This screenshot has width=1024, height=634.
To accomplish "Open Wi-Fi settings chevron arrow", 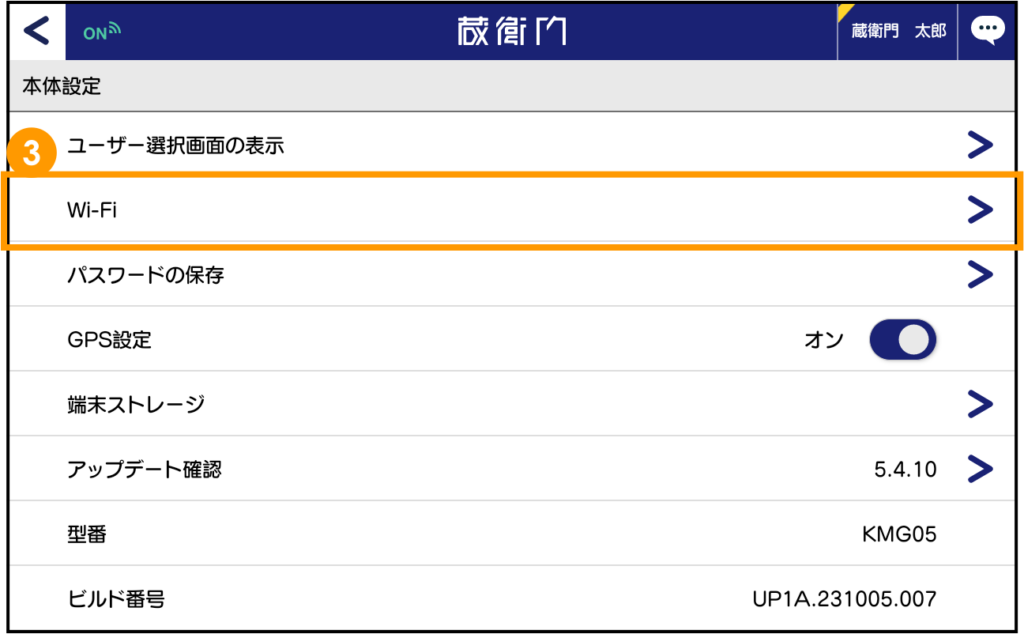I will click(979, 209).
